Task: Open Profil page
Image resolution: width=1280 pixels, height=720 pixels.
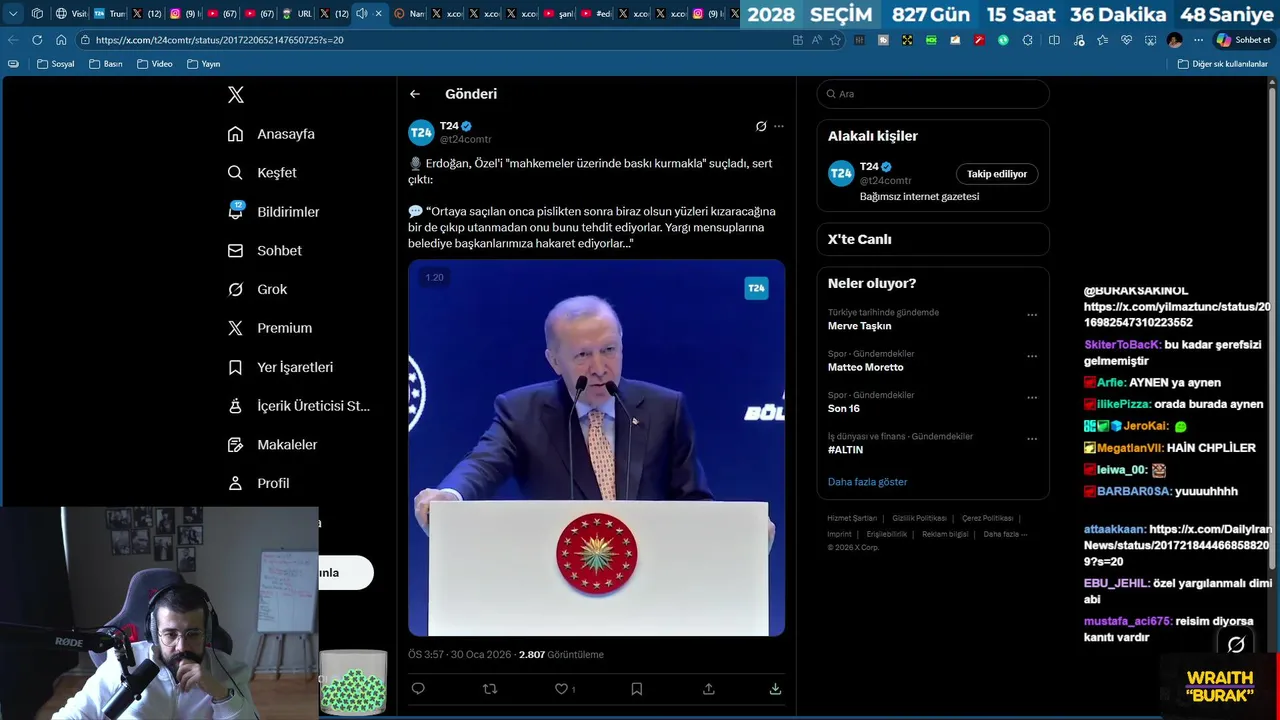Action: pyautogui.click(x=259, y=483)
